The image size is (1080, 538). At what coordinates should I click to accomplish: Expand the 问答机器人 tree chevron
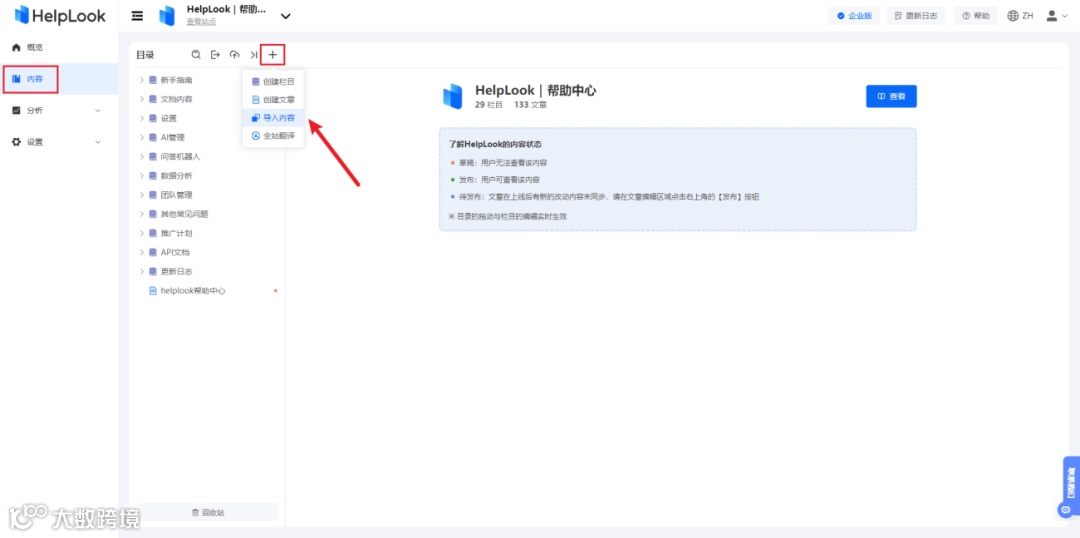pos(141,156)
